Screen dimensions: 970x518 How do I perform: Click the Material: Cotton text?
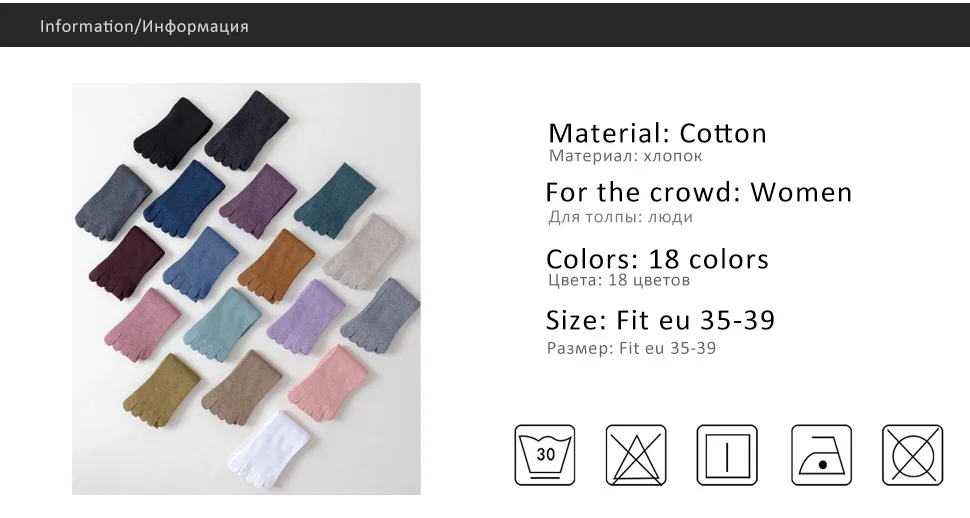(x=657, y=133)
